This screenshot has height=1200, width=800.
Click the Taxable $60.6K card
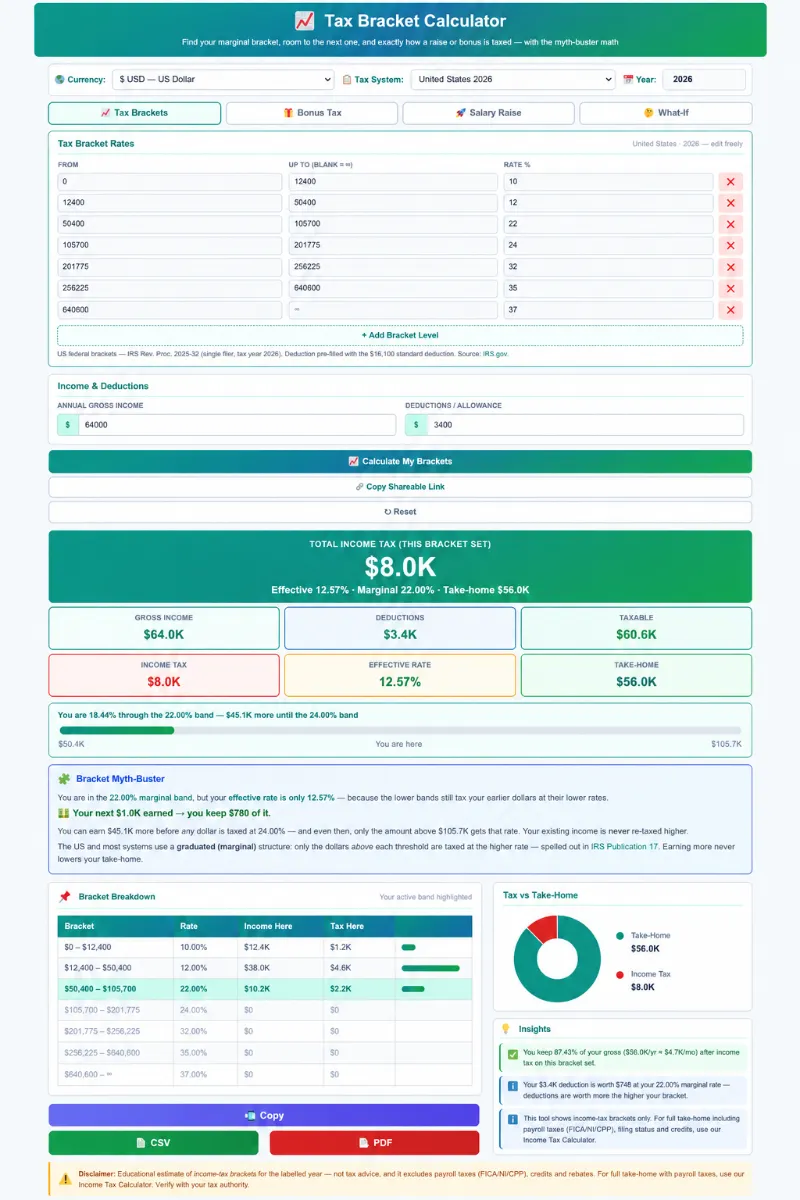(x=636, y=628)
